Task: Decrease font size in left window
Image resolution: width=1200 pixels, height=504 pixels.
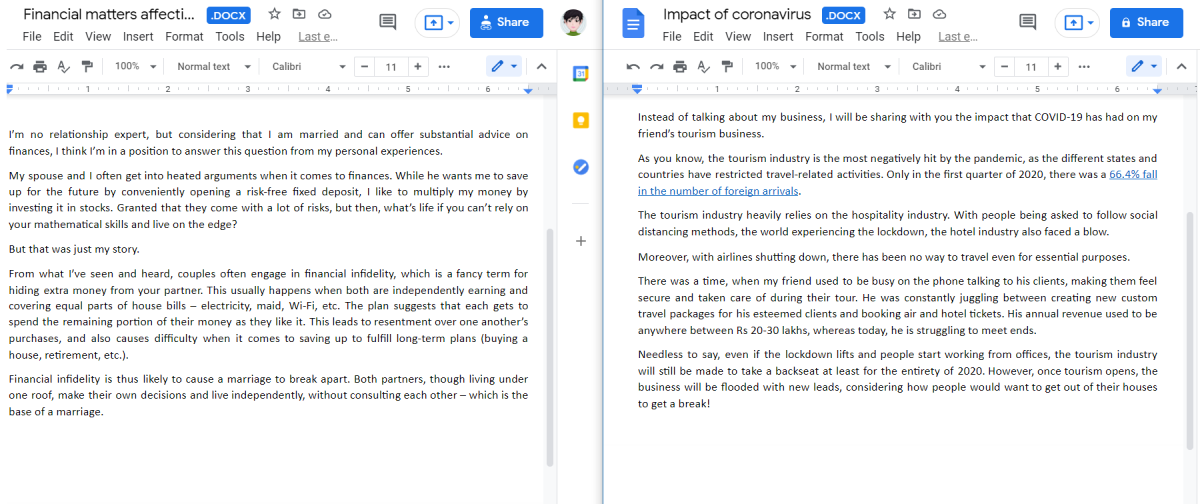Action: click(365, 67)
